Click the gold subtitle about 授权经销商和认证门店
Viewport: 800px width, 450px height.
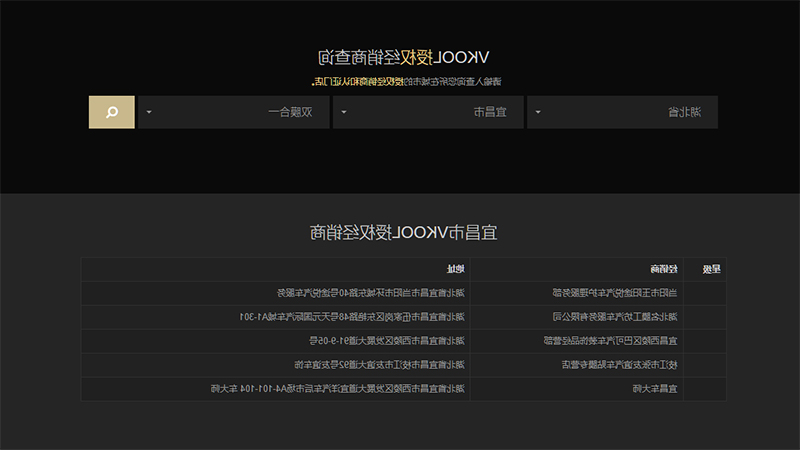(407, 82)
